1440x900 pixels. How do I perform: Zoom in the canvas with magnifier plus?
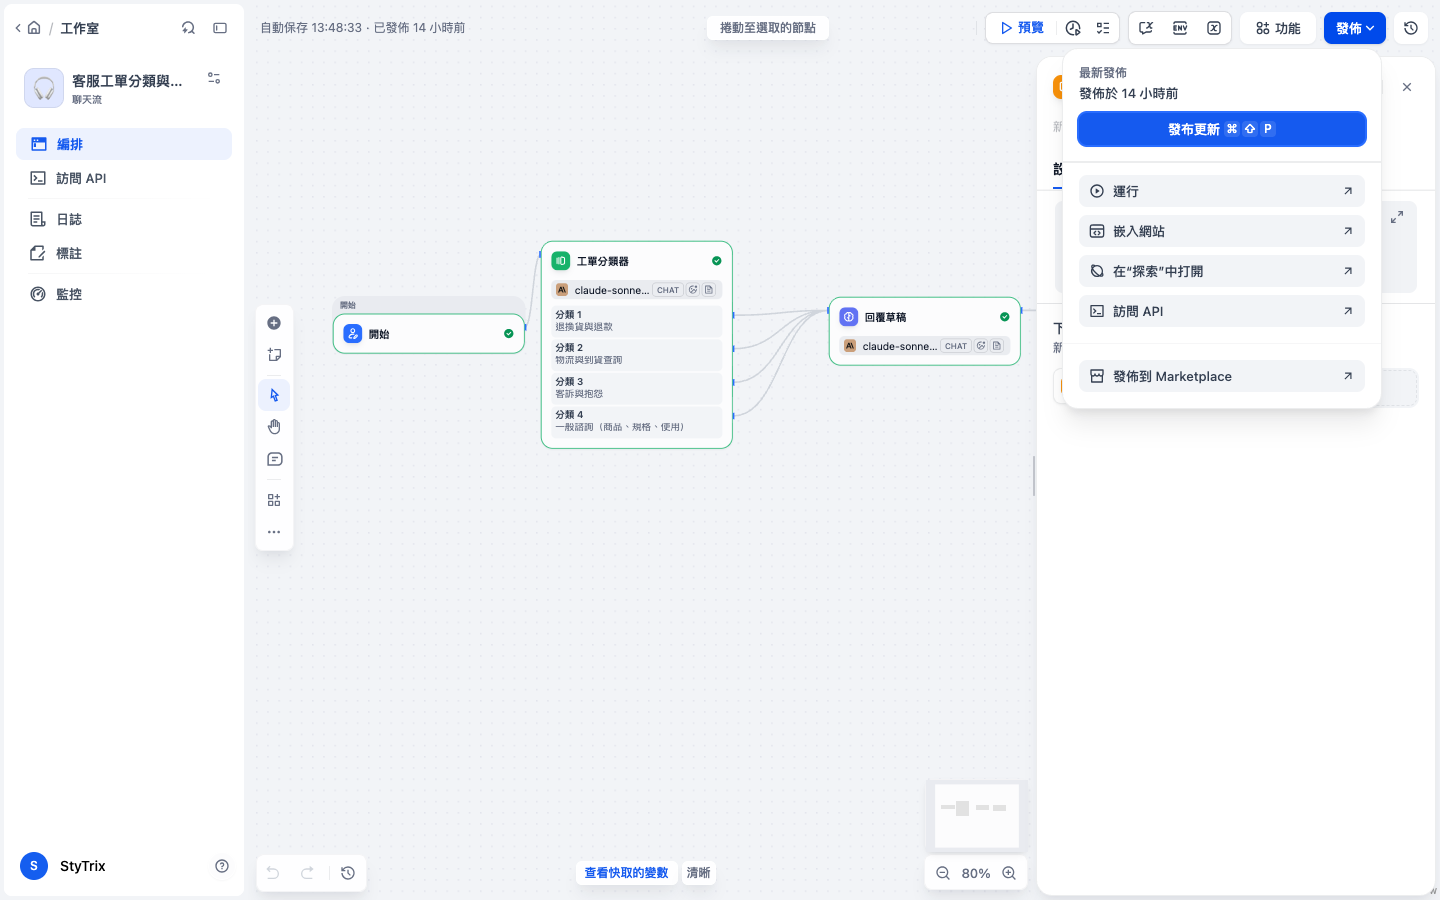(1009, 873)
